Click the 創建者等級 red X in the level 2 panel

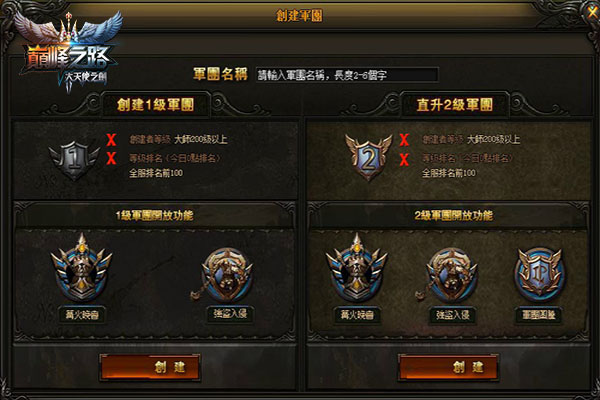404,140
